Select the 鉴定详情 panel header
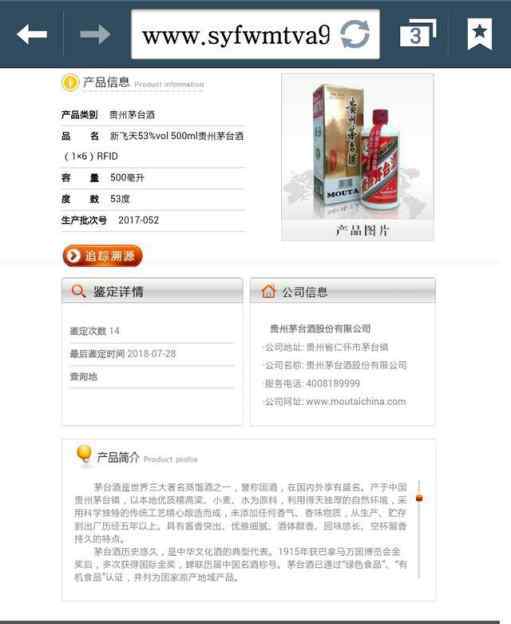Image resolution: width=511 pixels, height=624 pixels. [152, 291]
